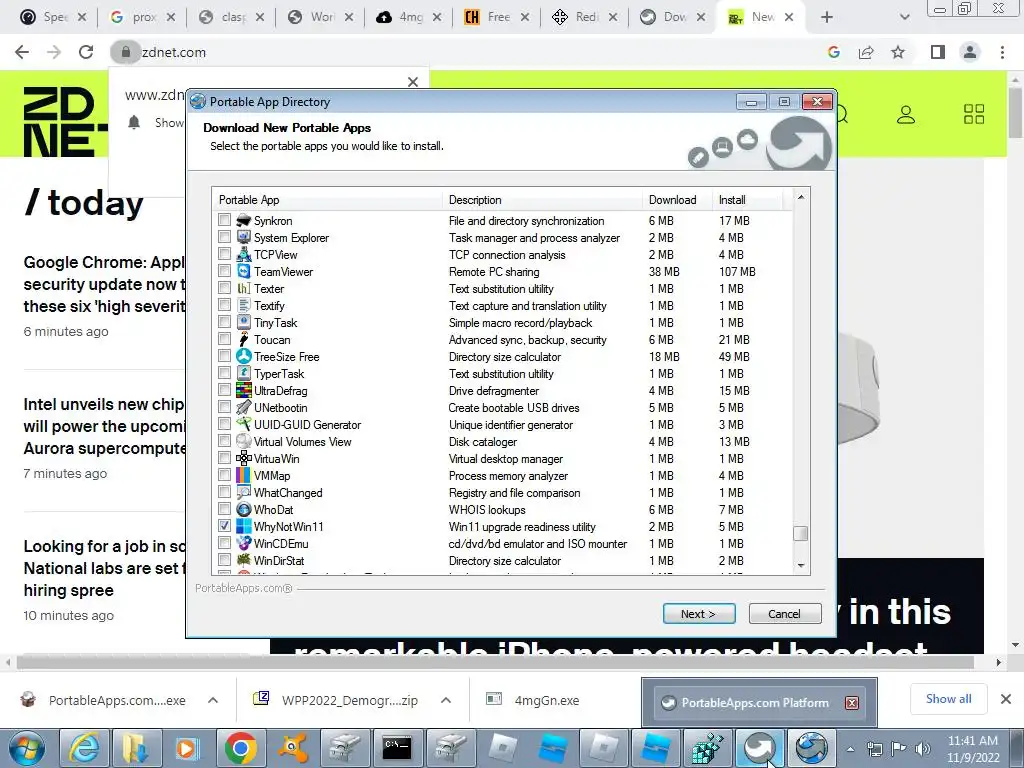Select the Virtual Volumes View row text

(302, 442)
